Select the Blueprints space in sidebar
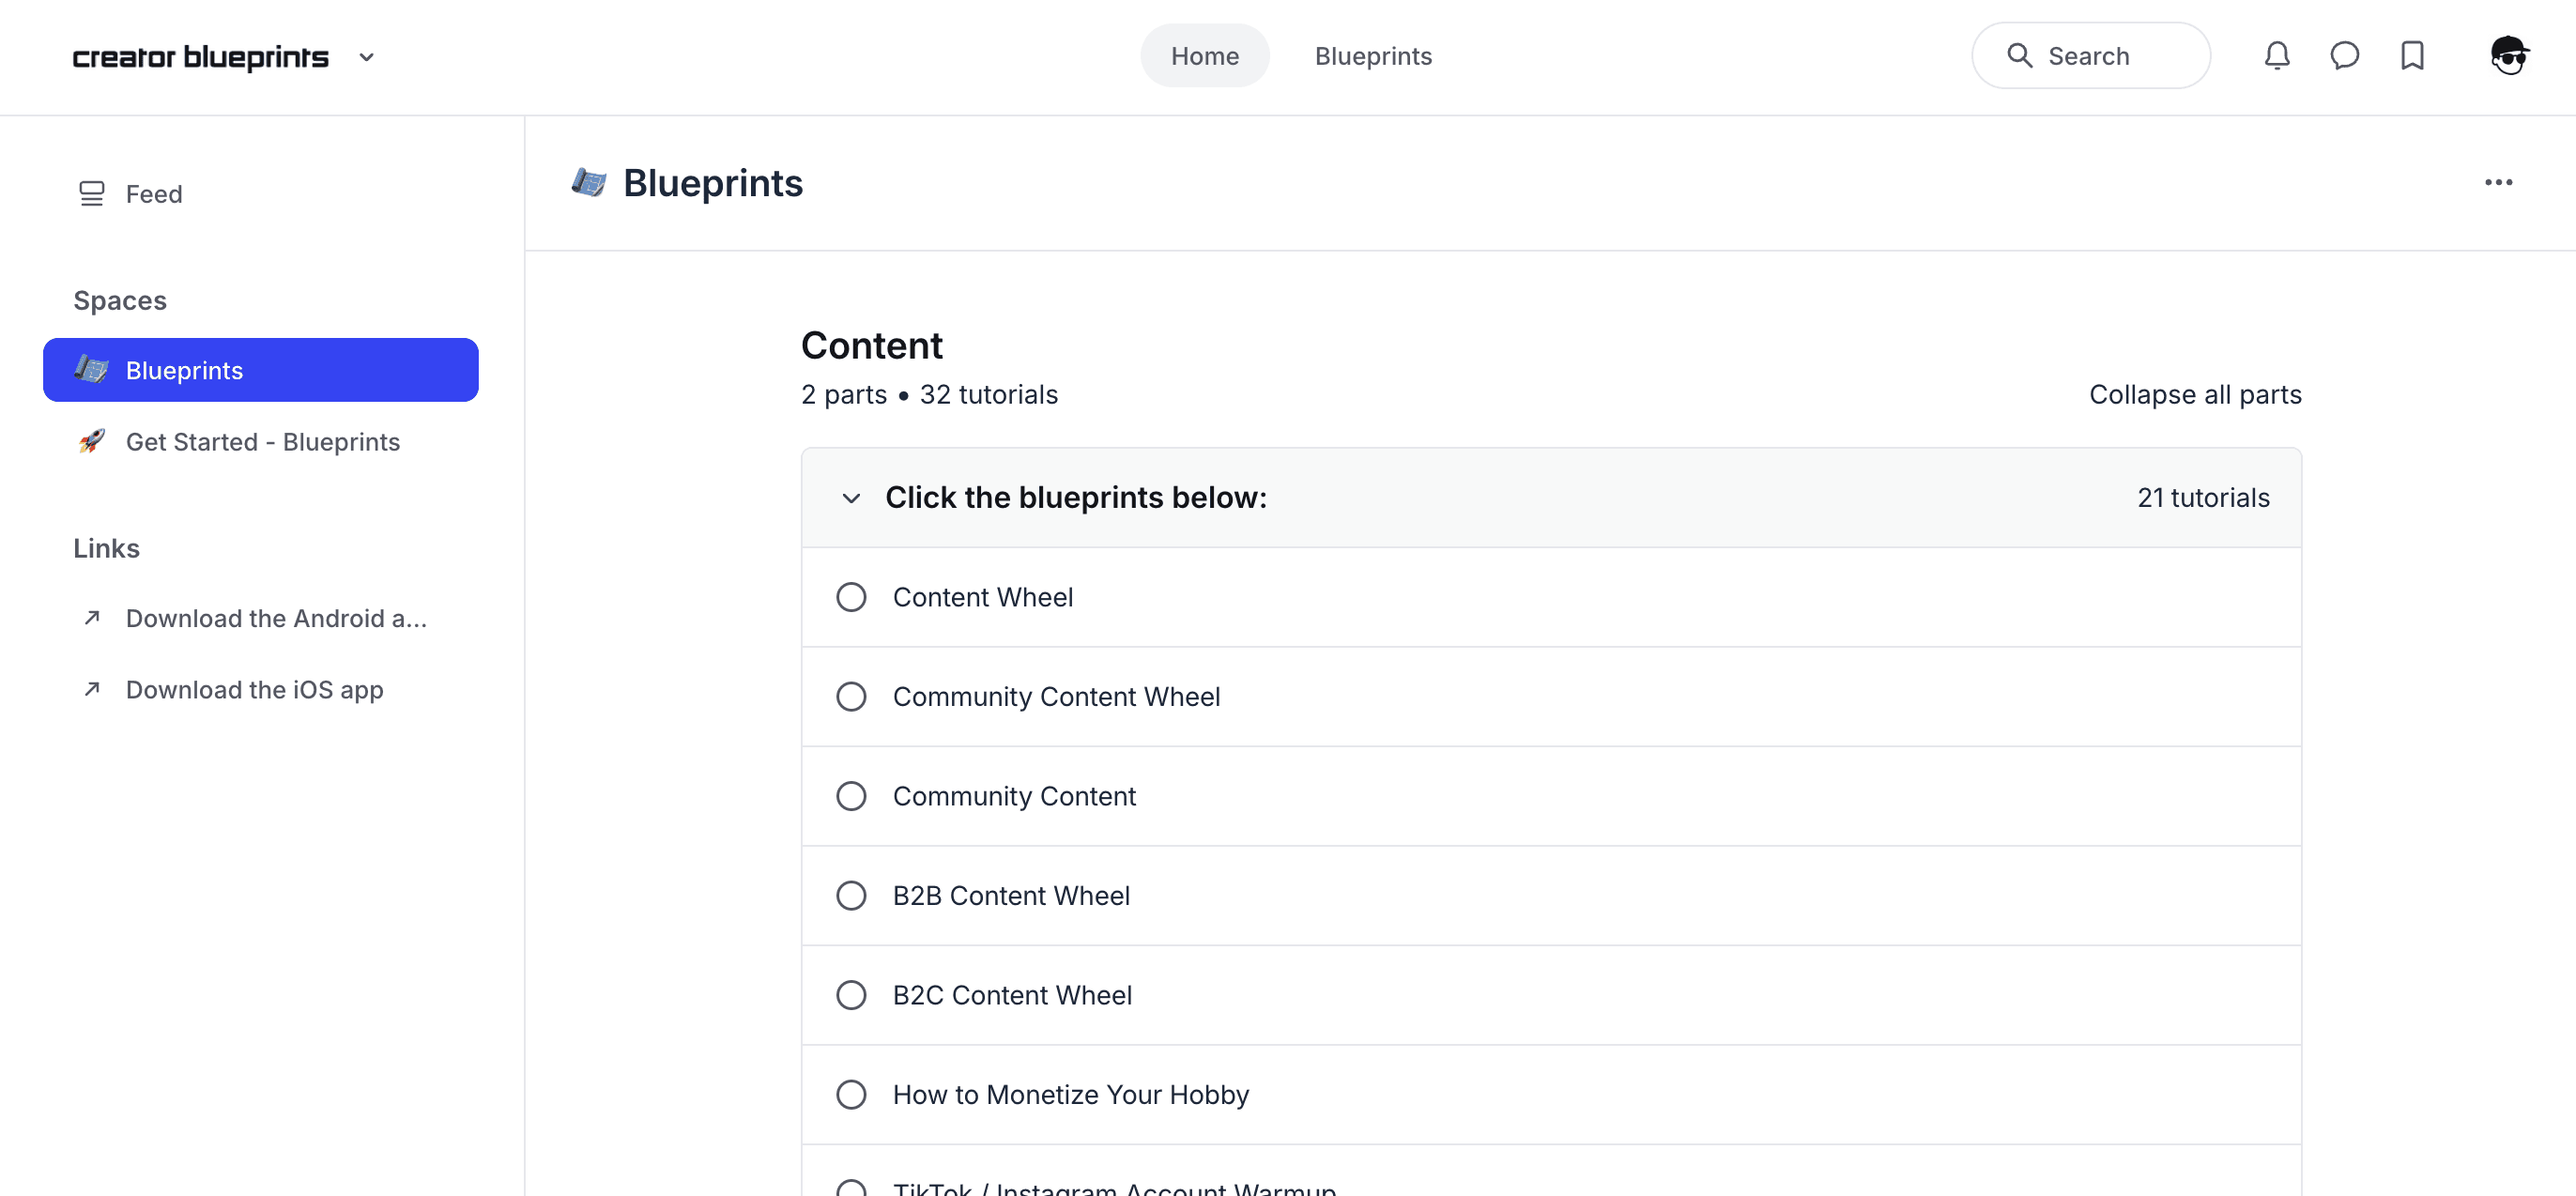 260,370
